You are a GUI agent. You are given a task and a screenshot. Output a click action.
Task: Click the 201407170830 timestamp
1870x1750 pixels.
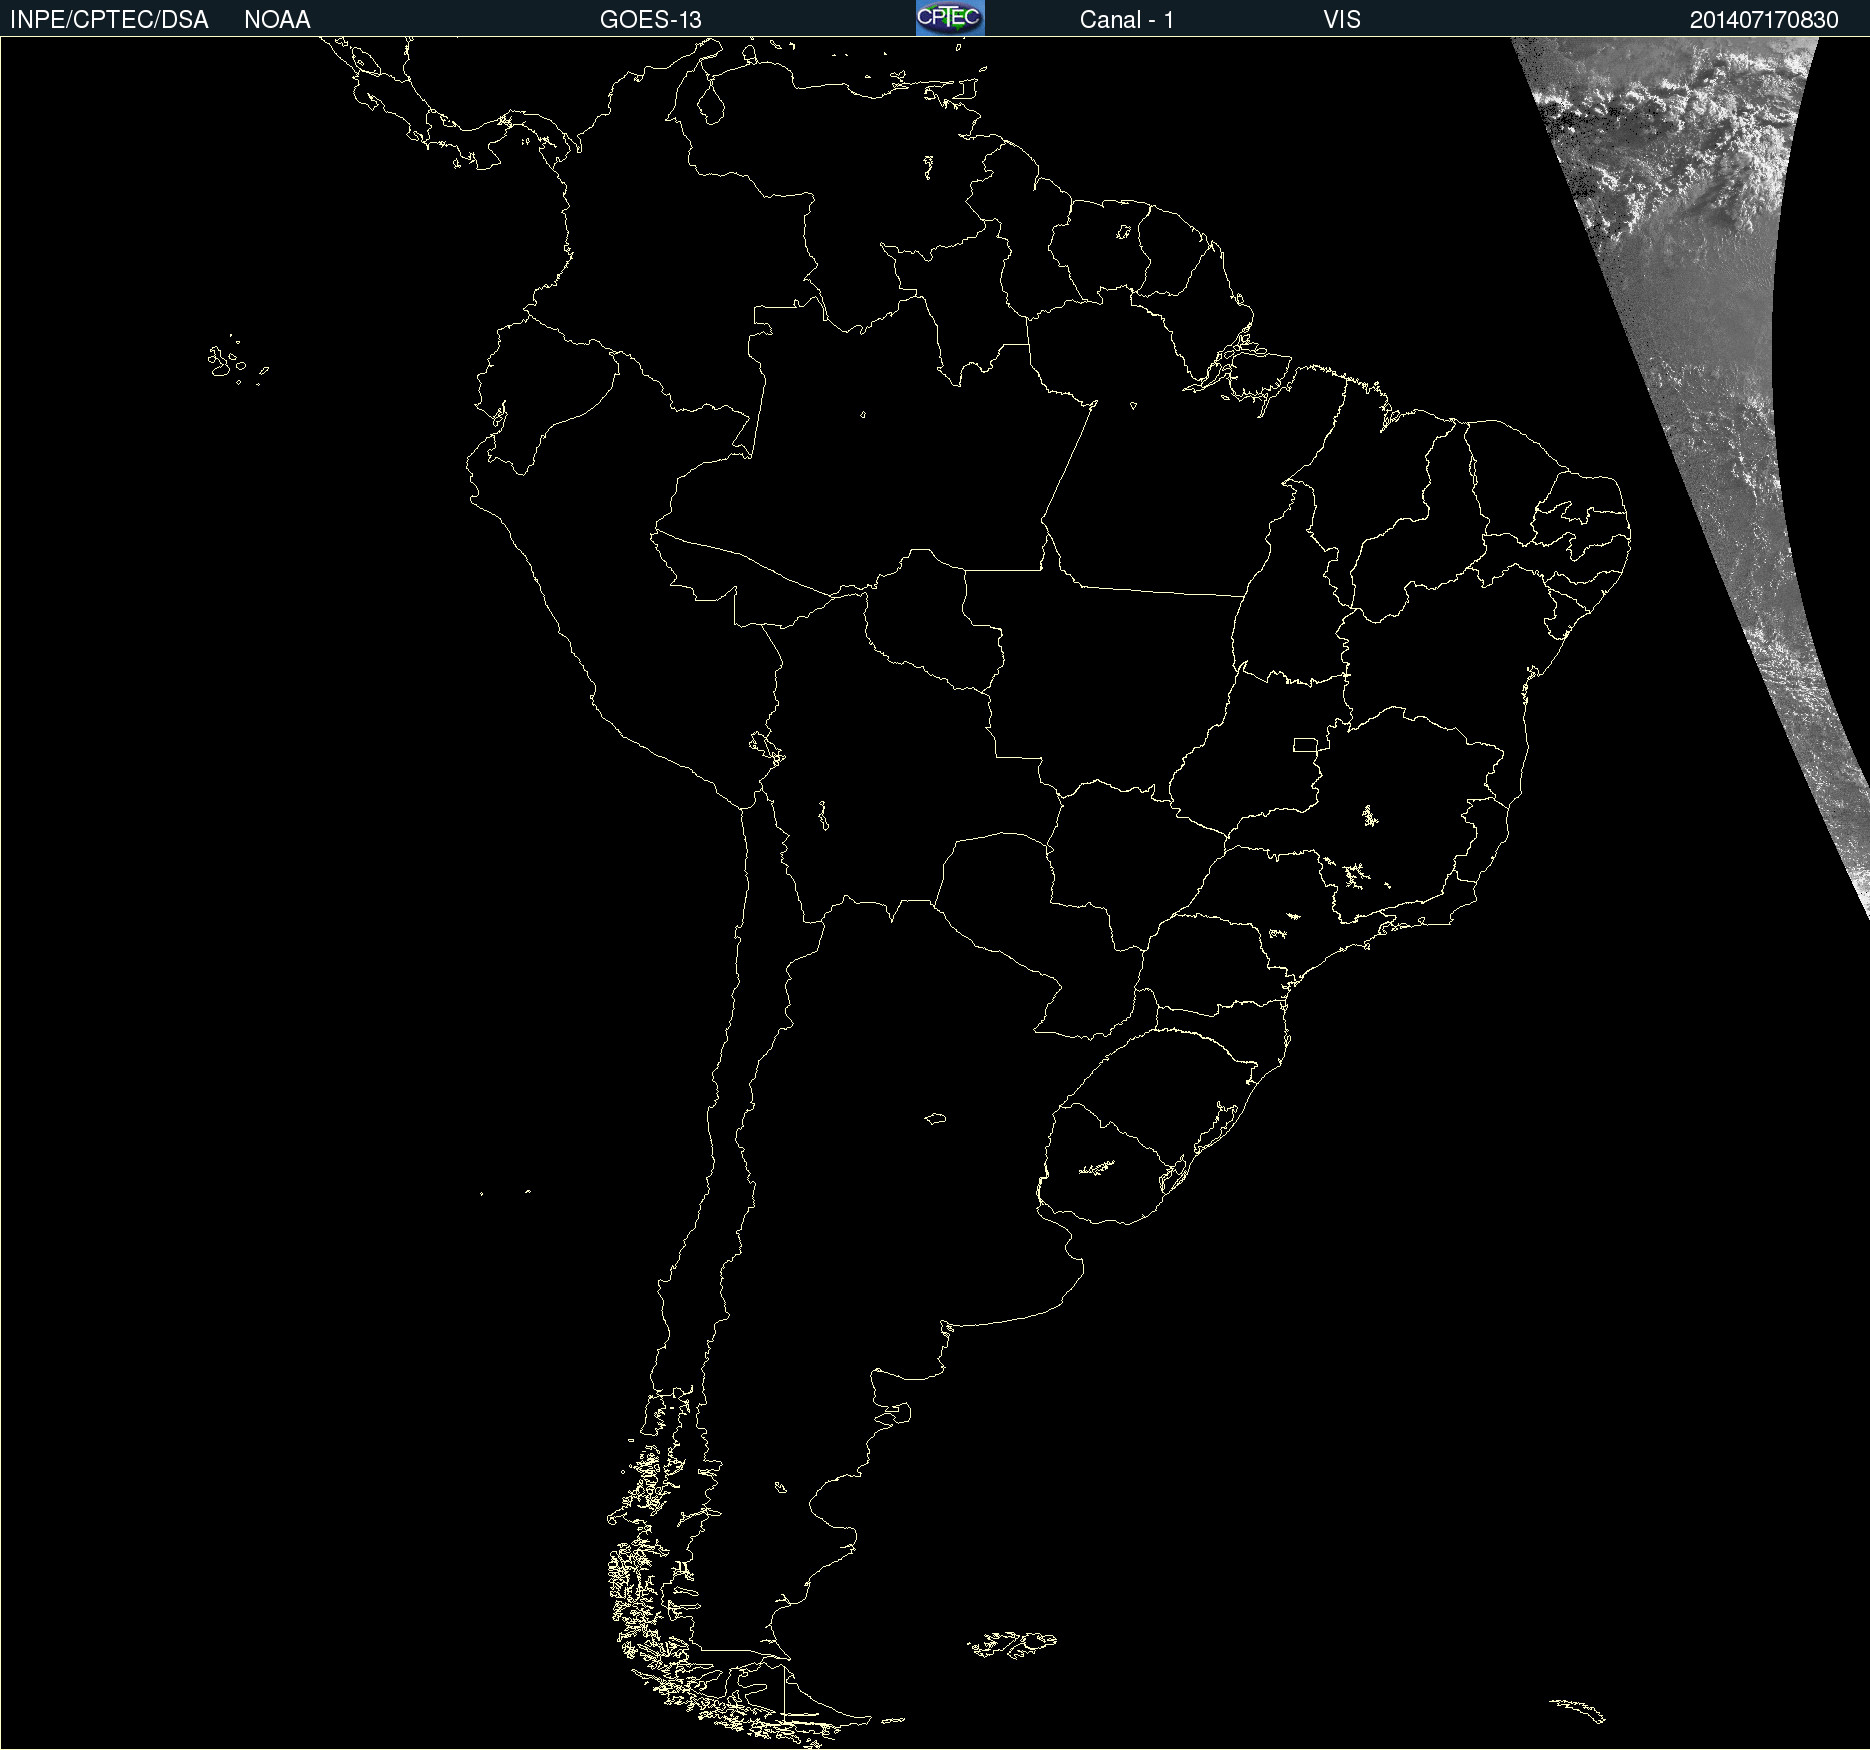[1764, 20]
